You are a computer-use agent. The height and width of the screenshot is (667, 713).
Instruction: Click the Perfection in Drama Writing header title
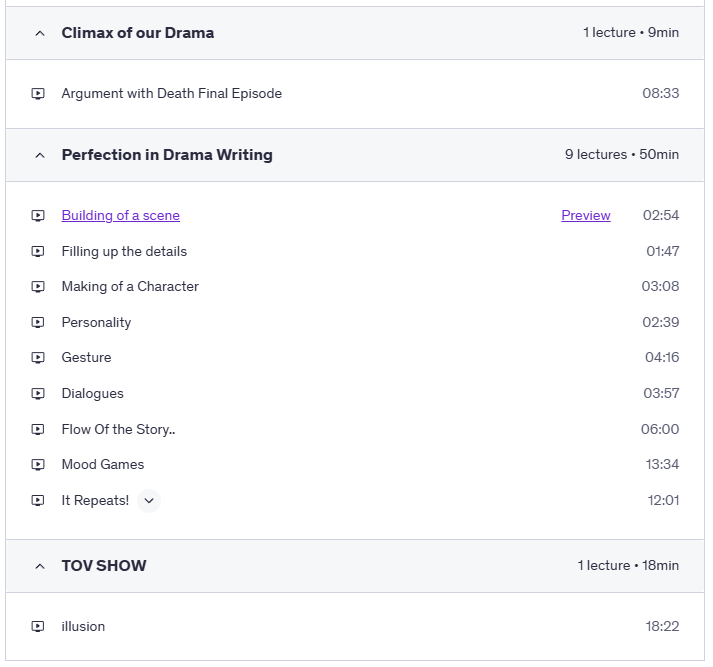pos(167,155)
